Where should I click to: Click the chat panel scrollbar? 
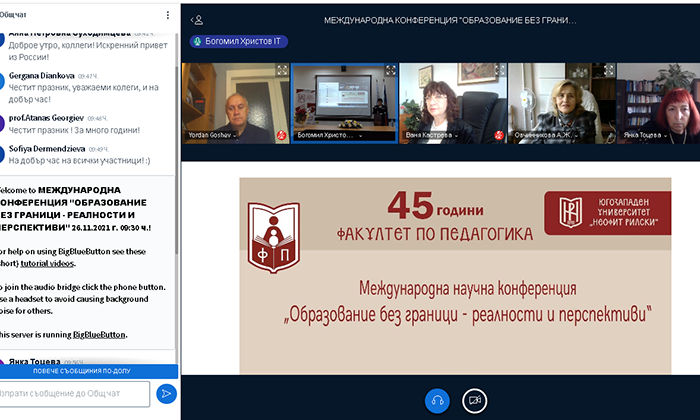click(x=176, y=161)
